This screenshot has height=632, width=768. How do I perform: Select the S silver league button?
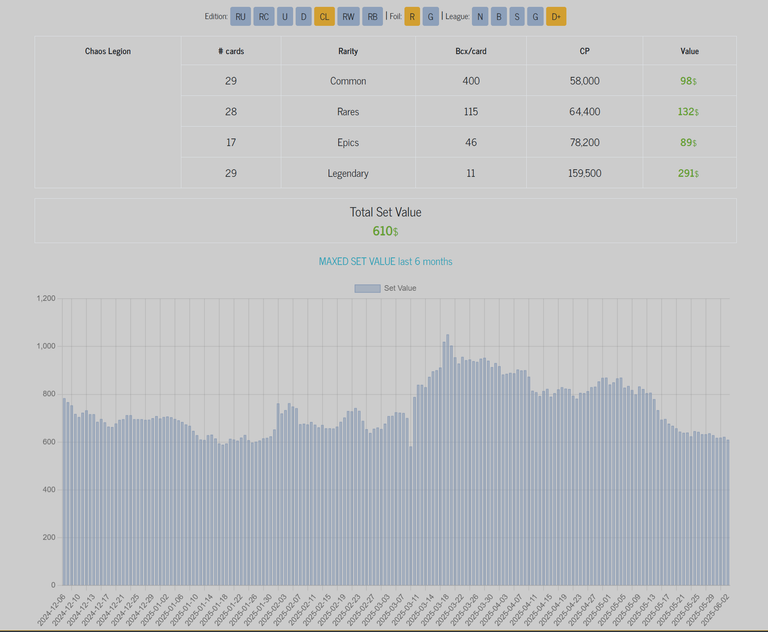tap(517, 17)
